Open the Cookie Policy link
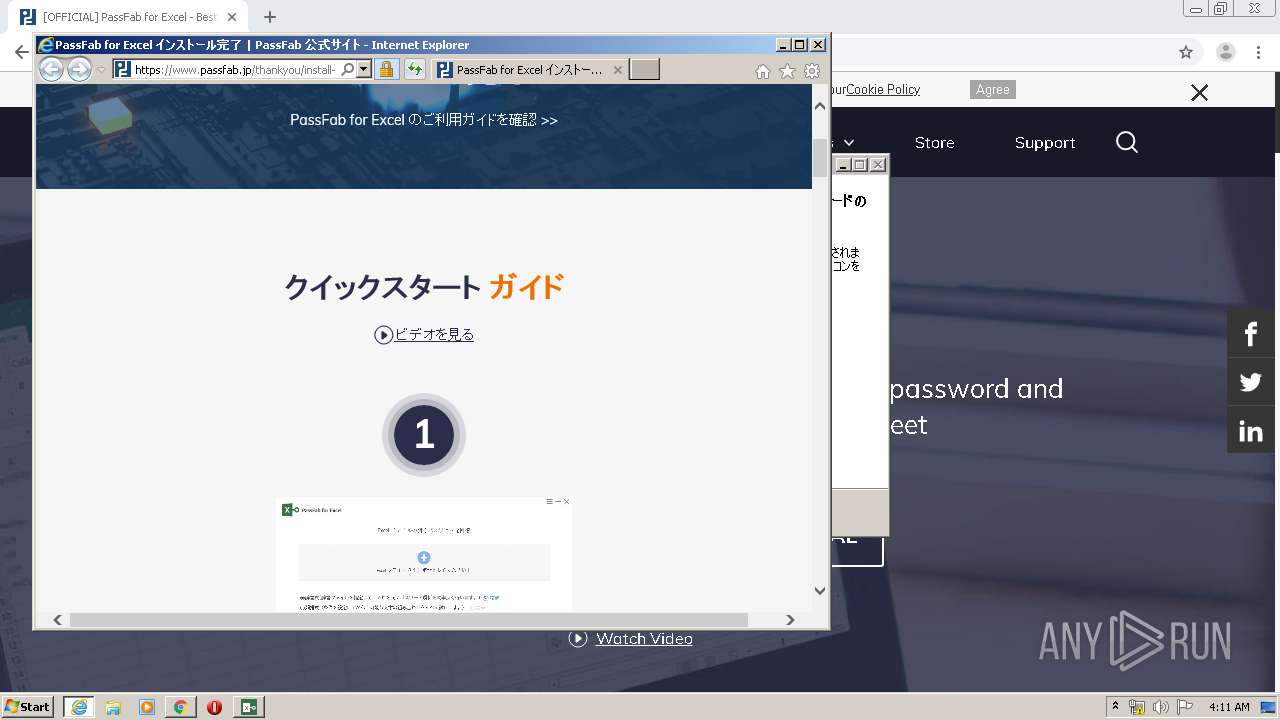The width and height of the screenshot is (1280, 720). coord(883,89)
